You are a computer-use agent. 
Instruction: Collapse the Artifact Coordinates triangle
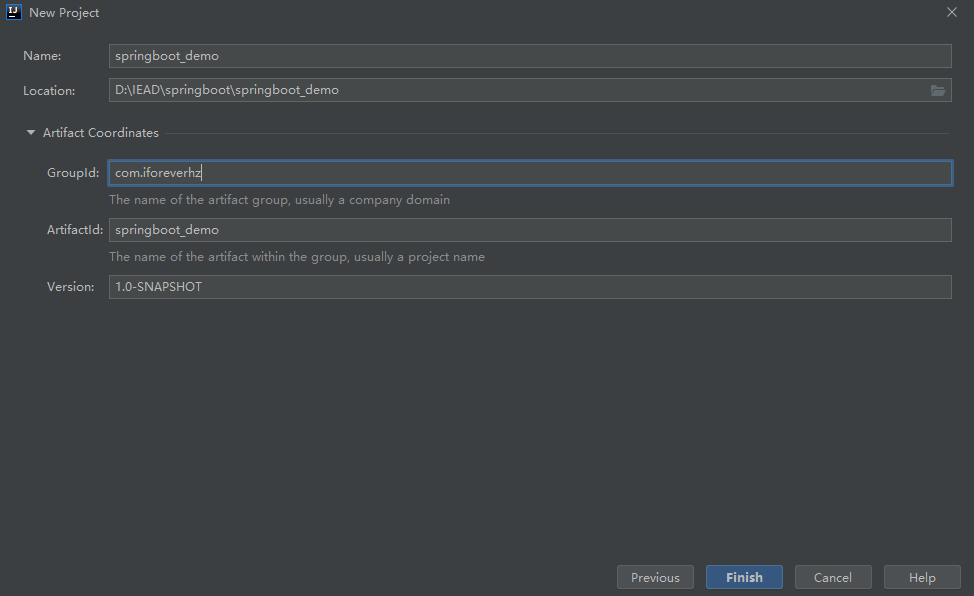pyautogui.click(x=31, y=132)
